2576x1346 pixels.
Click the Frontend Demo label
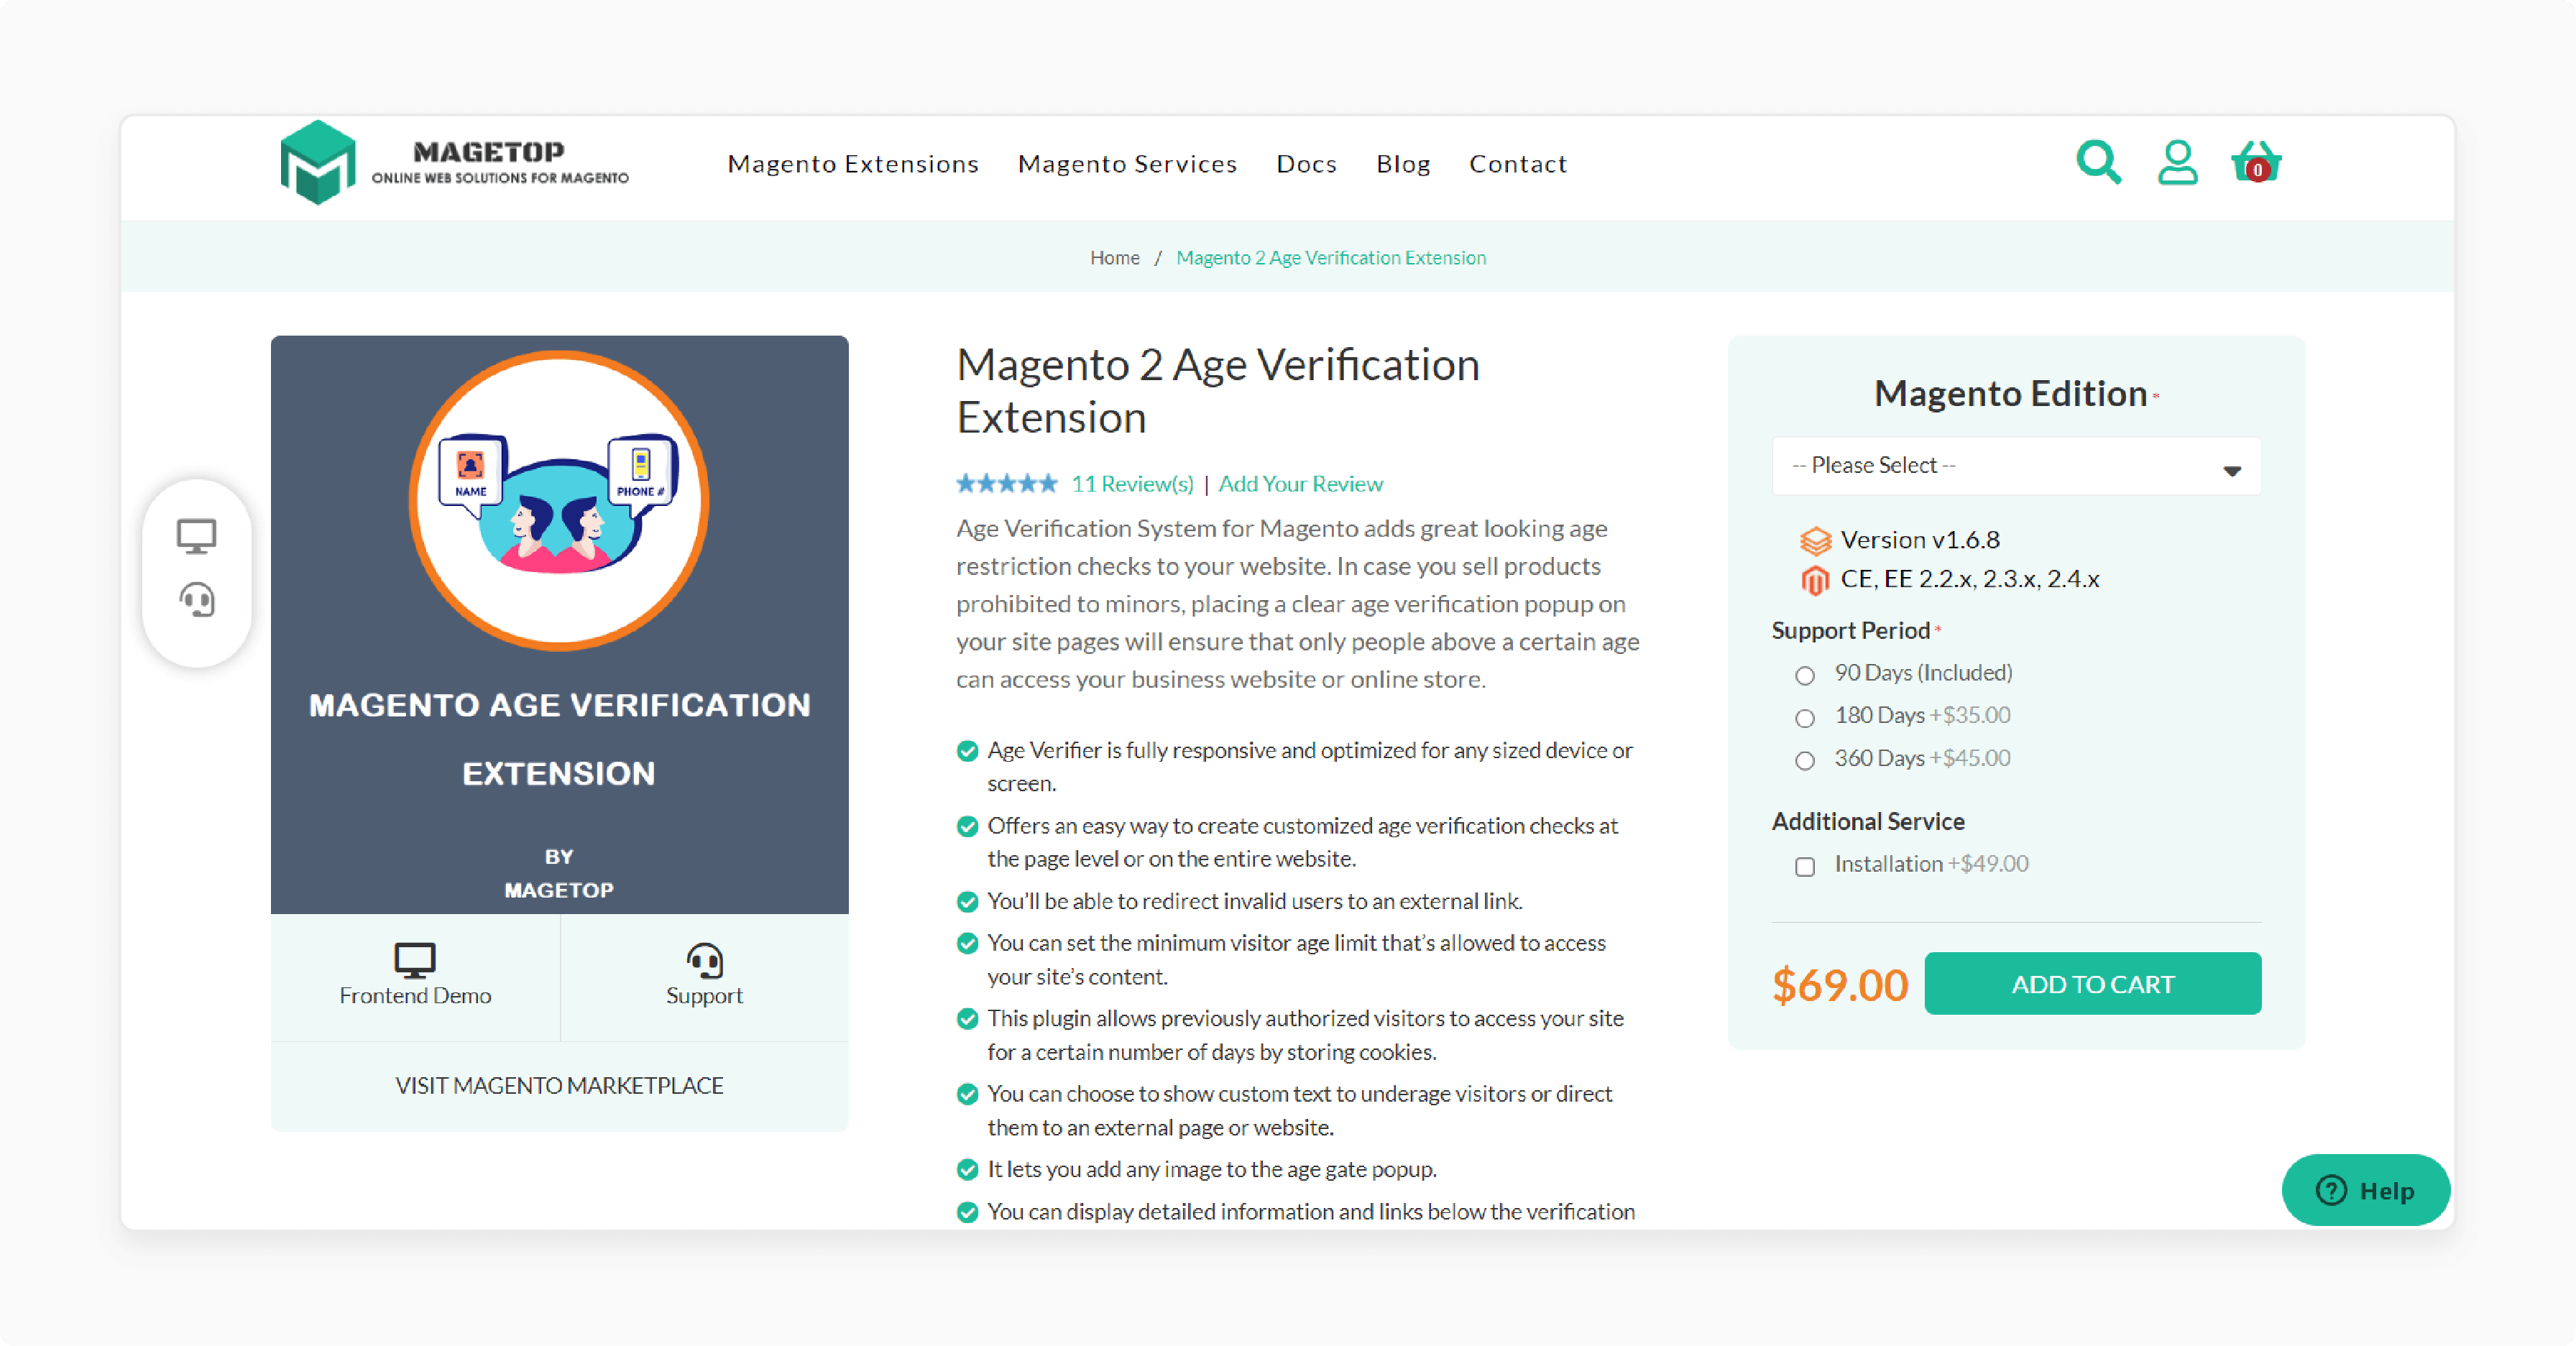coord(415,996)
